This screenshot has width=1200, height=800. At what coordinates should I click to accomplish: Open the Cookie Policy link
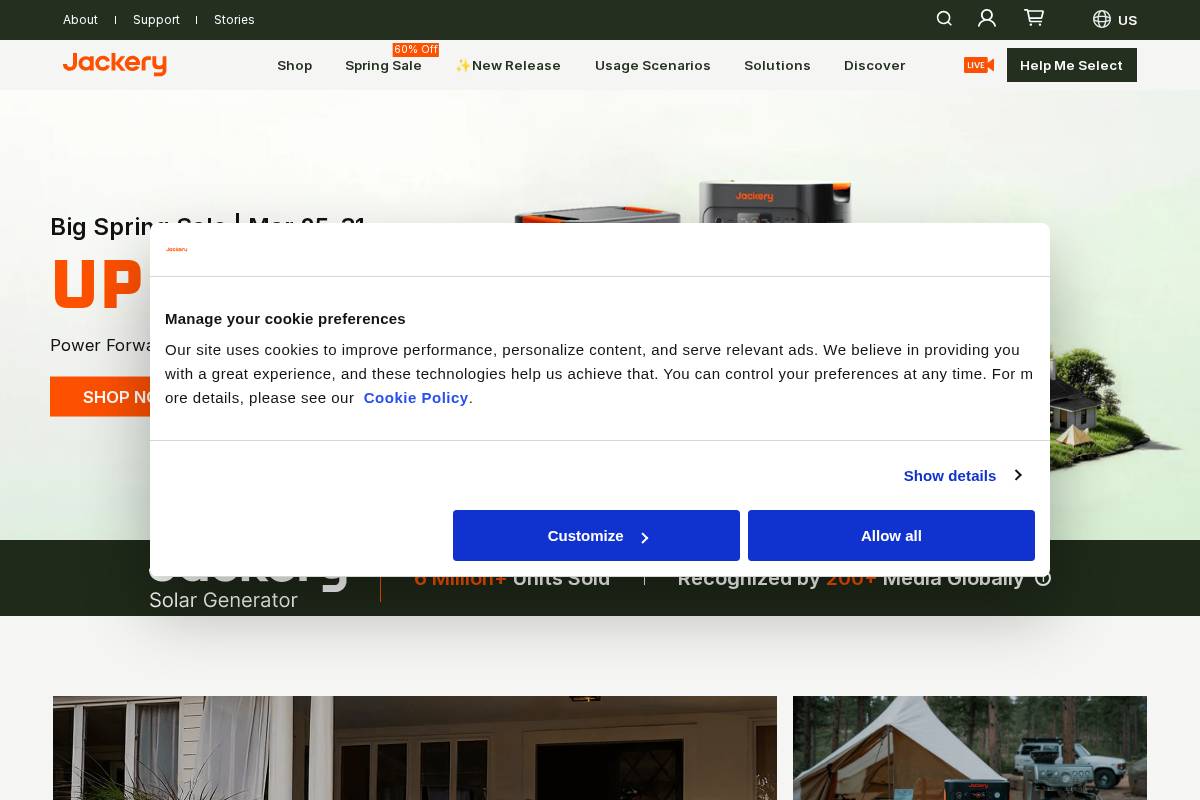416,397
